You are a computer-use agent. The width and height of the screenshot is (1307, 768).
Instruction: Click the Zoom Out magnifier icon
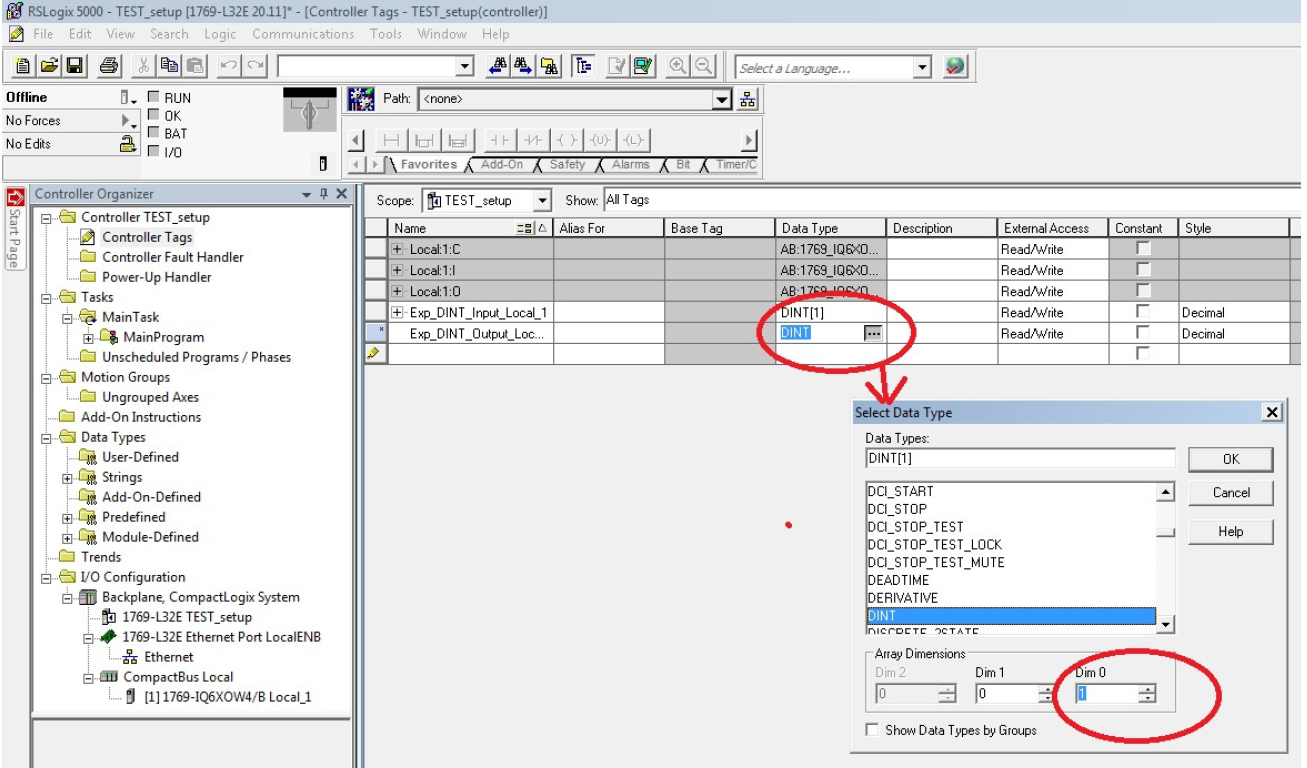(703, 67)
